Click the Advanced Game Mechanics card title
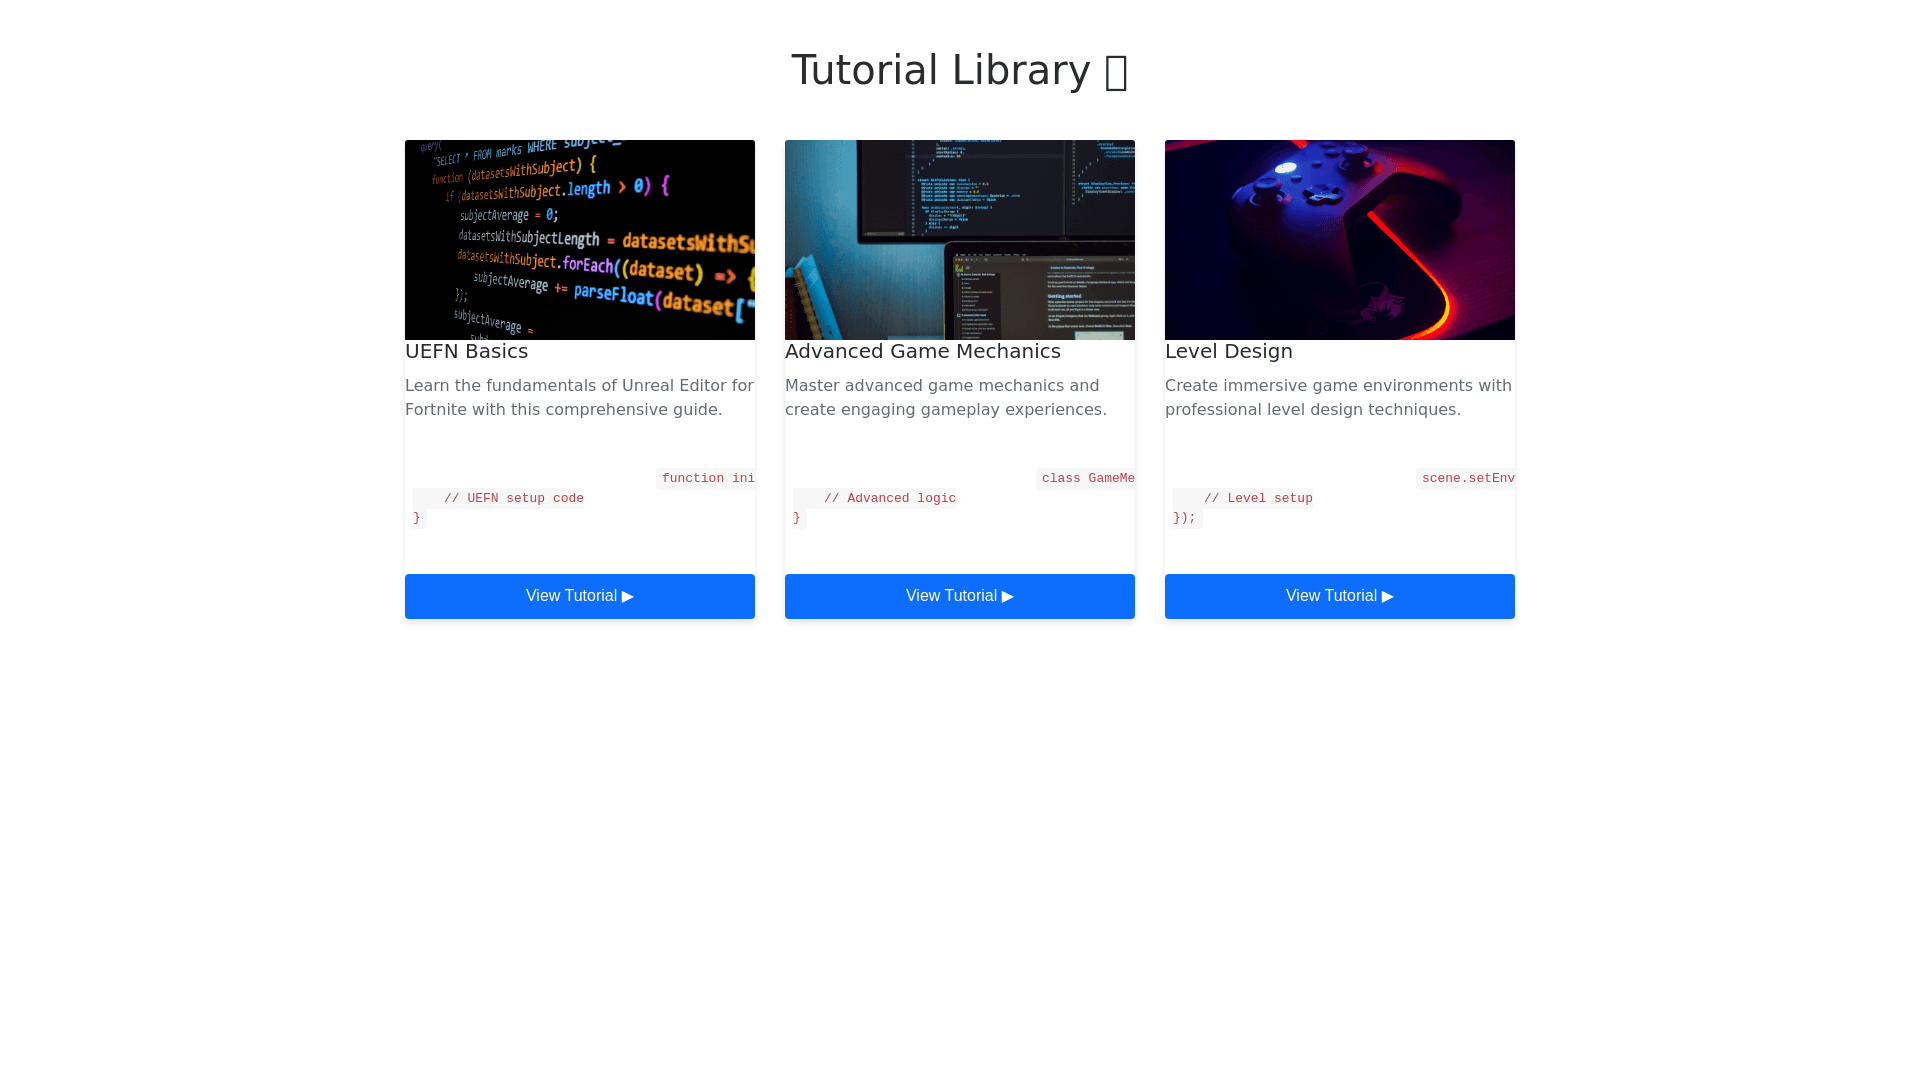This screenshot has height=1080, width=1920. [922, 351]
